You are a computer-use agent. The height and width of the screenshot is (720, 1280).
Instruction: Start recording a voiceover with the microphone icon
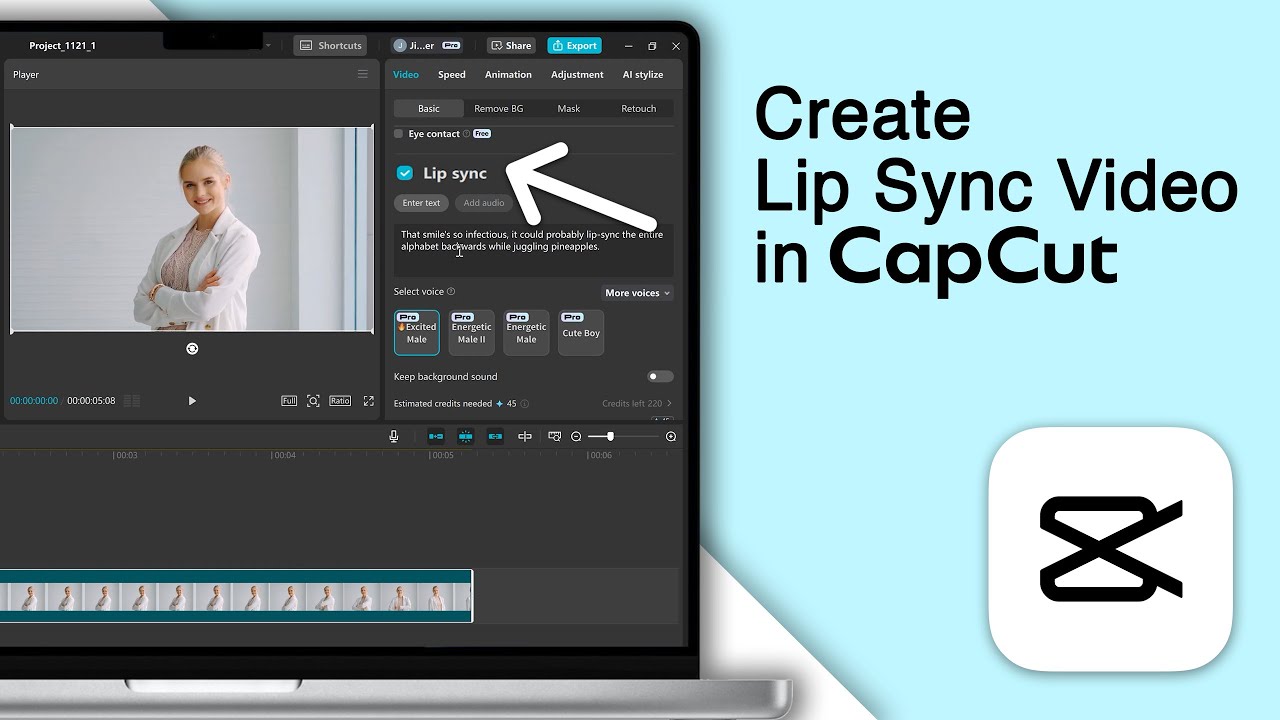click(394, 436)
